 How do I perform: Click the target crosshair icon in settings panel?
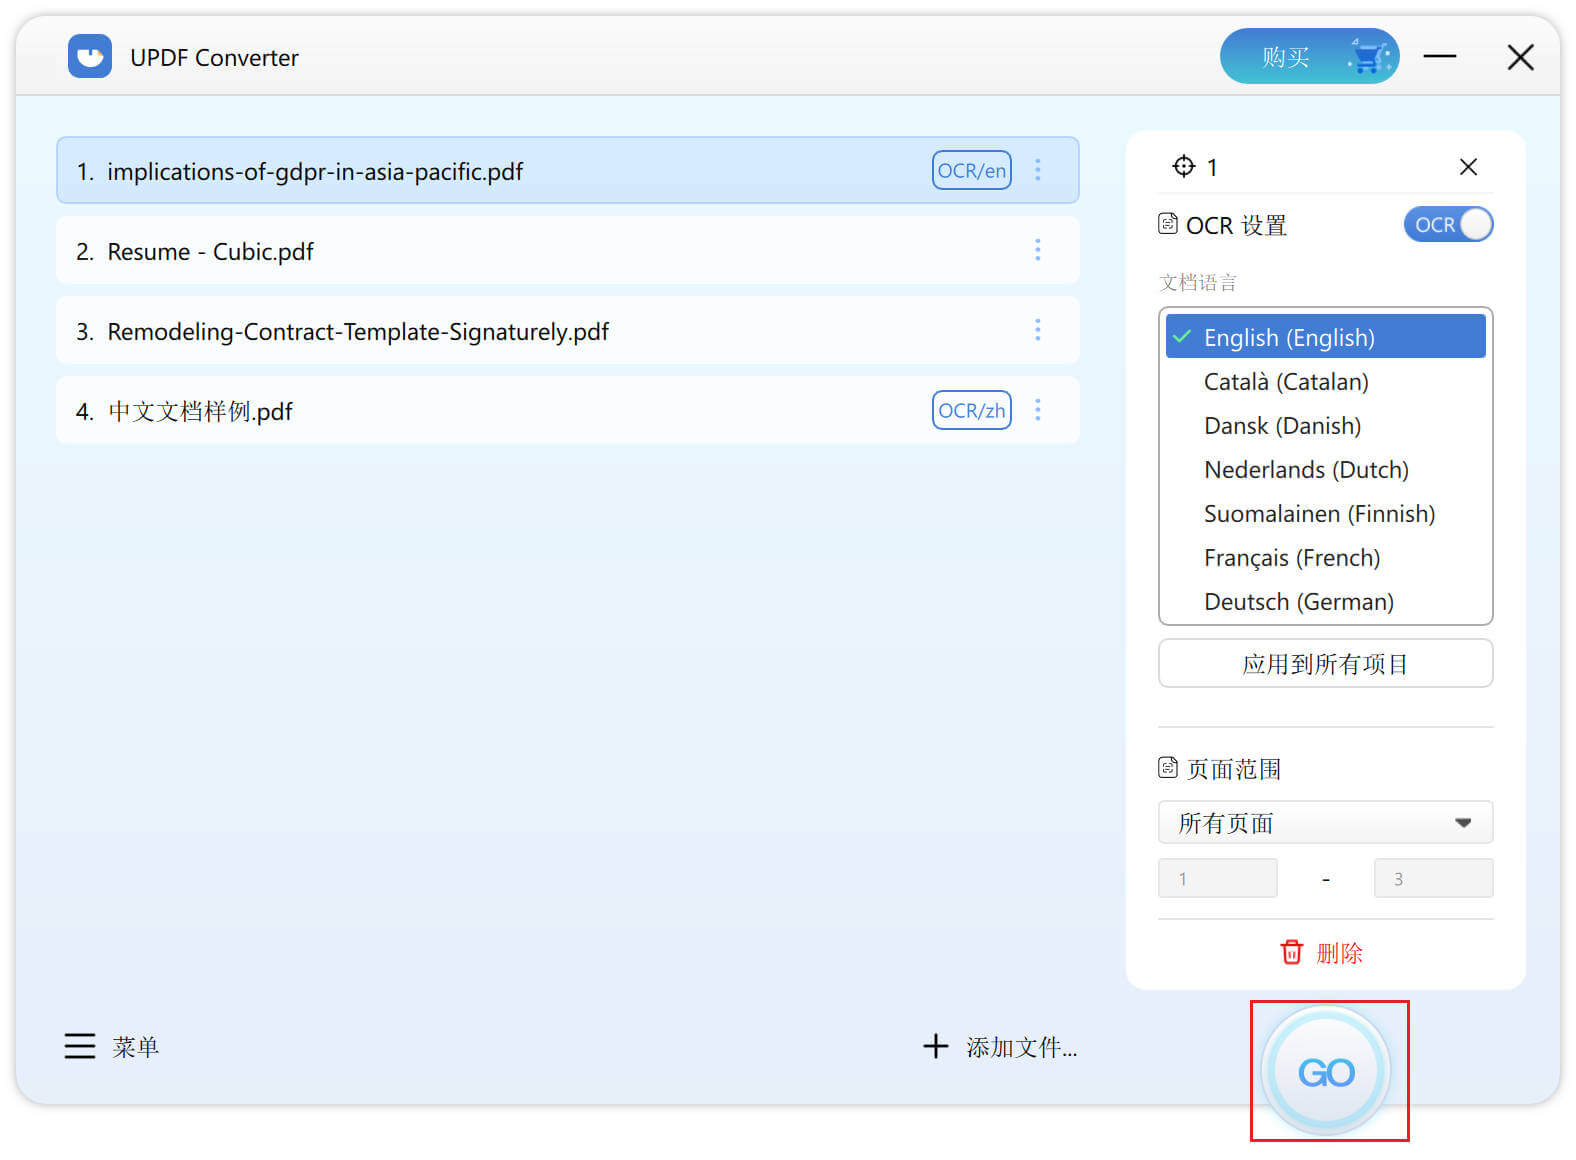pos(1183,166)
